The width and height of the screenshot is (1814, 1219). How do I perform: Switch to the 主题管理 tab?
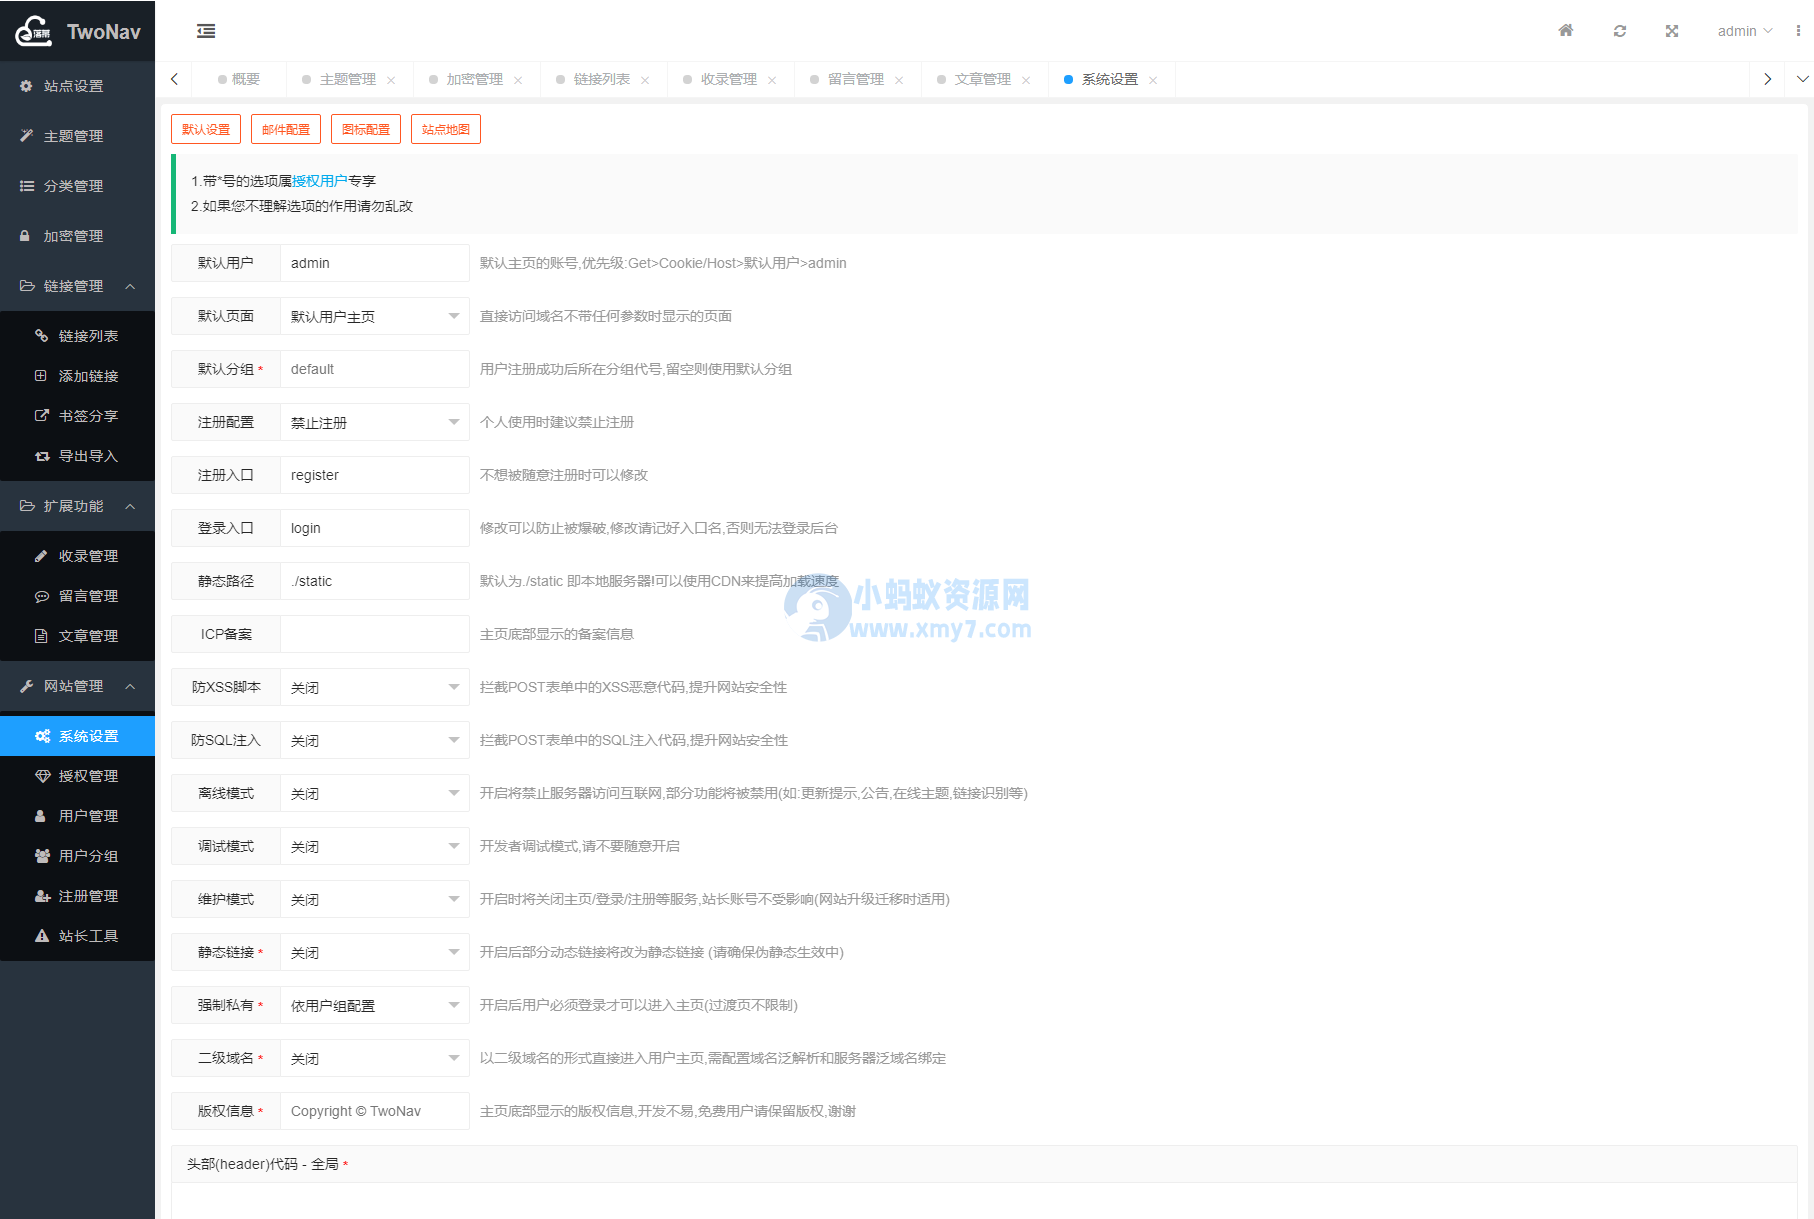[x=347, y=79]
